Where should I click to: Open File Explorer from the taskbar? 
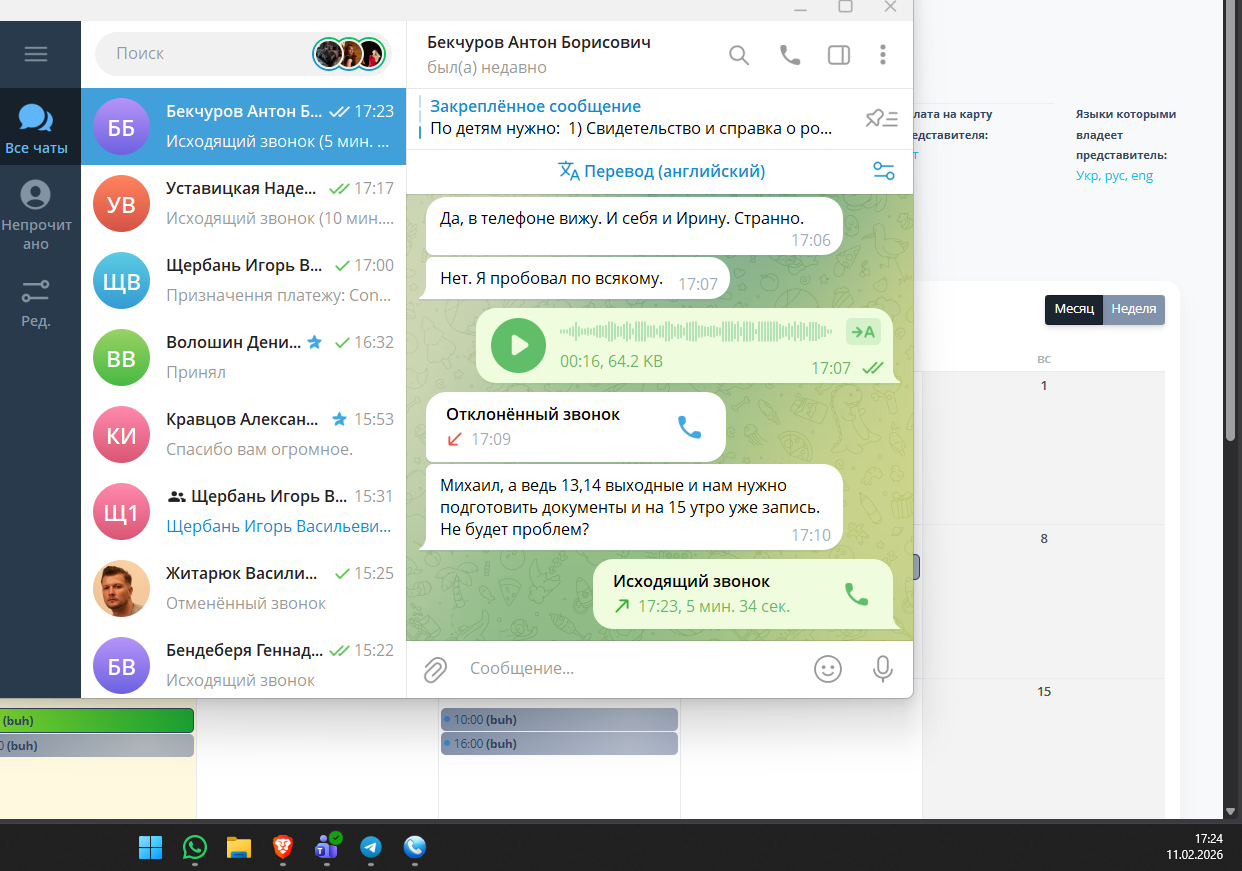click(238, 847)
